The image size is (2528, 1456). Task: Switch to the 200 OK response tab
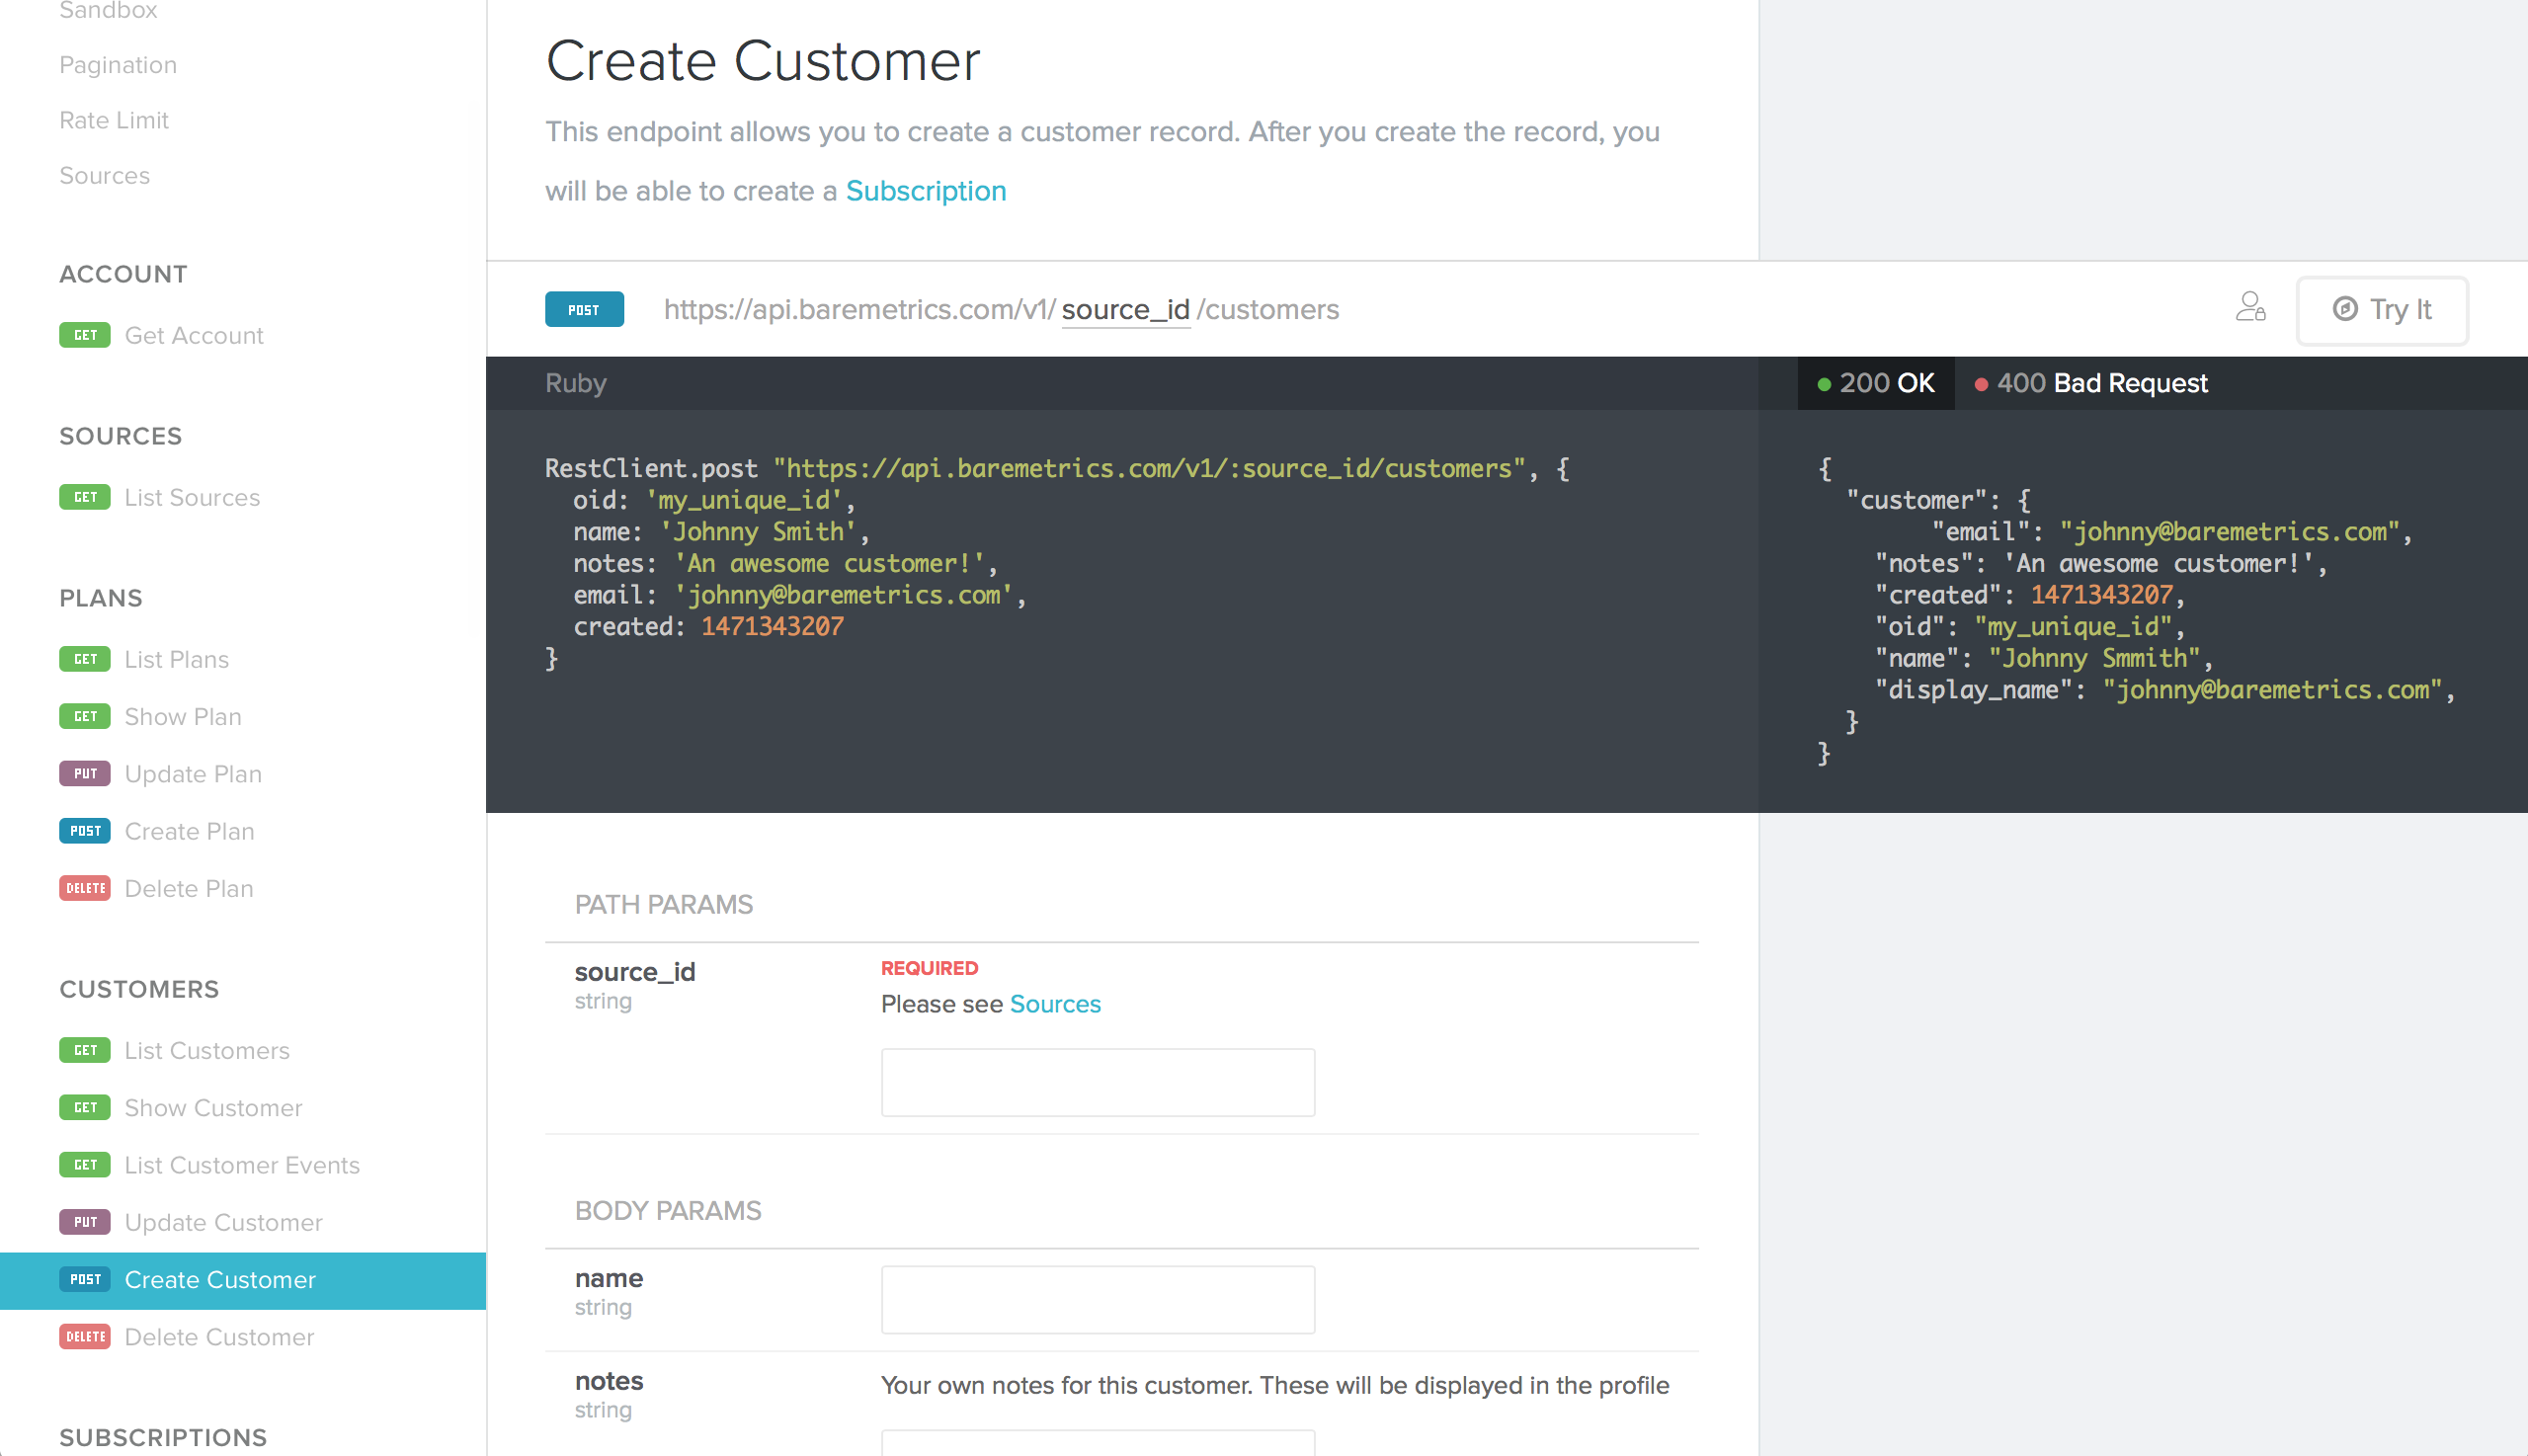tap(1876, 383)
